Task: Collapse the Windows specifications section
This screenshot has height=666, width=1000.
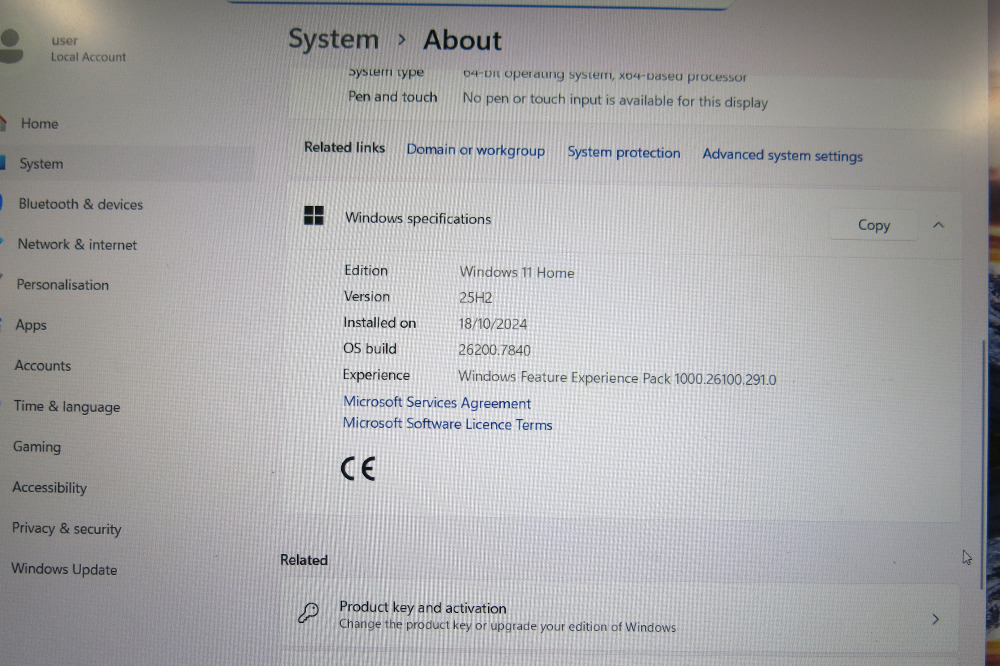Action: point(938,225)
